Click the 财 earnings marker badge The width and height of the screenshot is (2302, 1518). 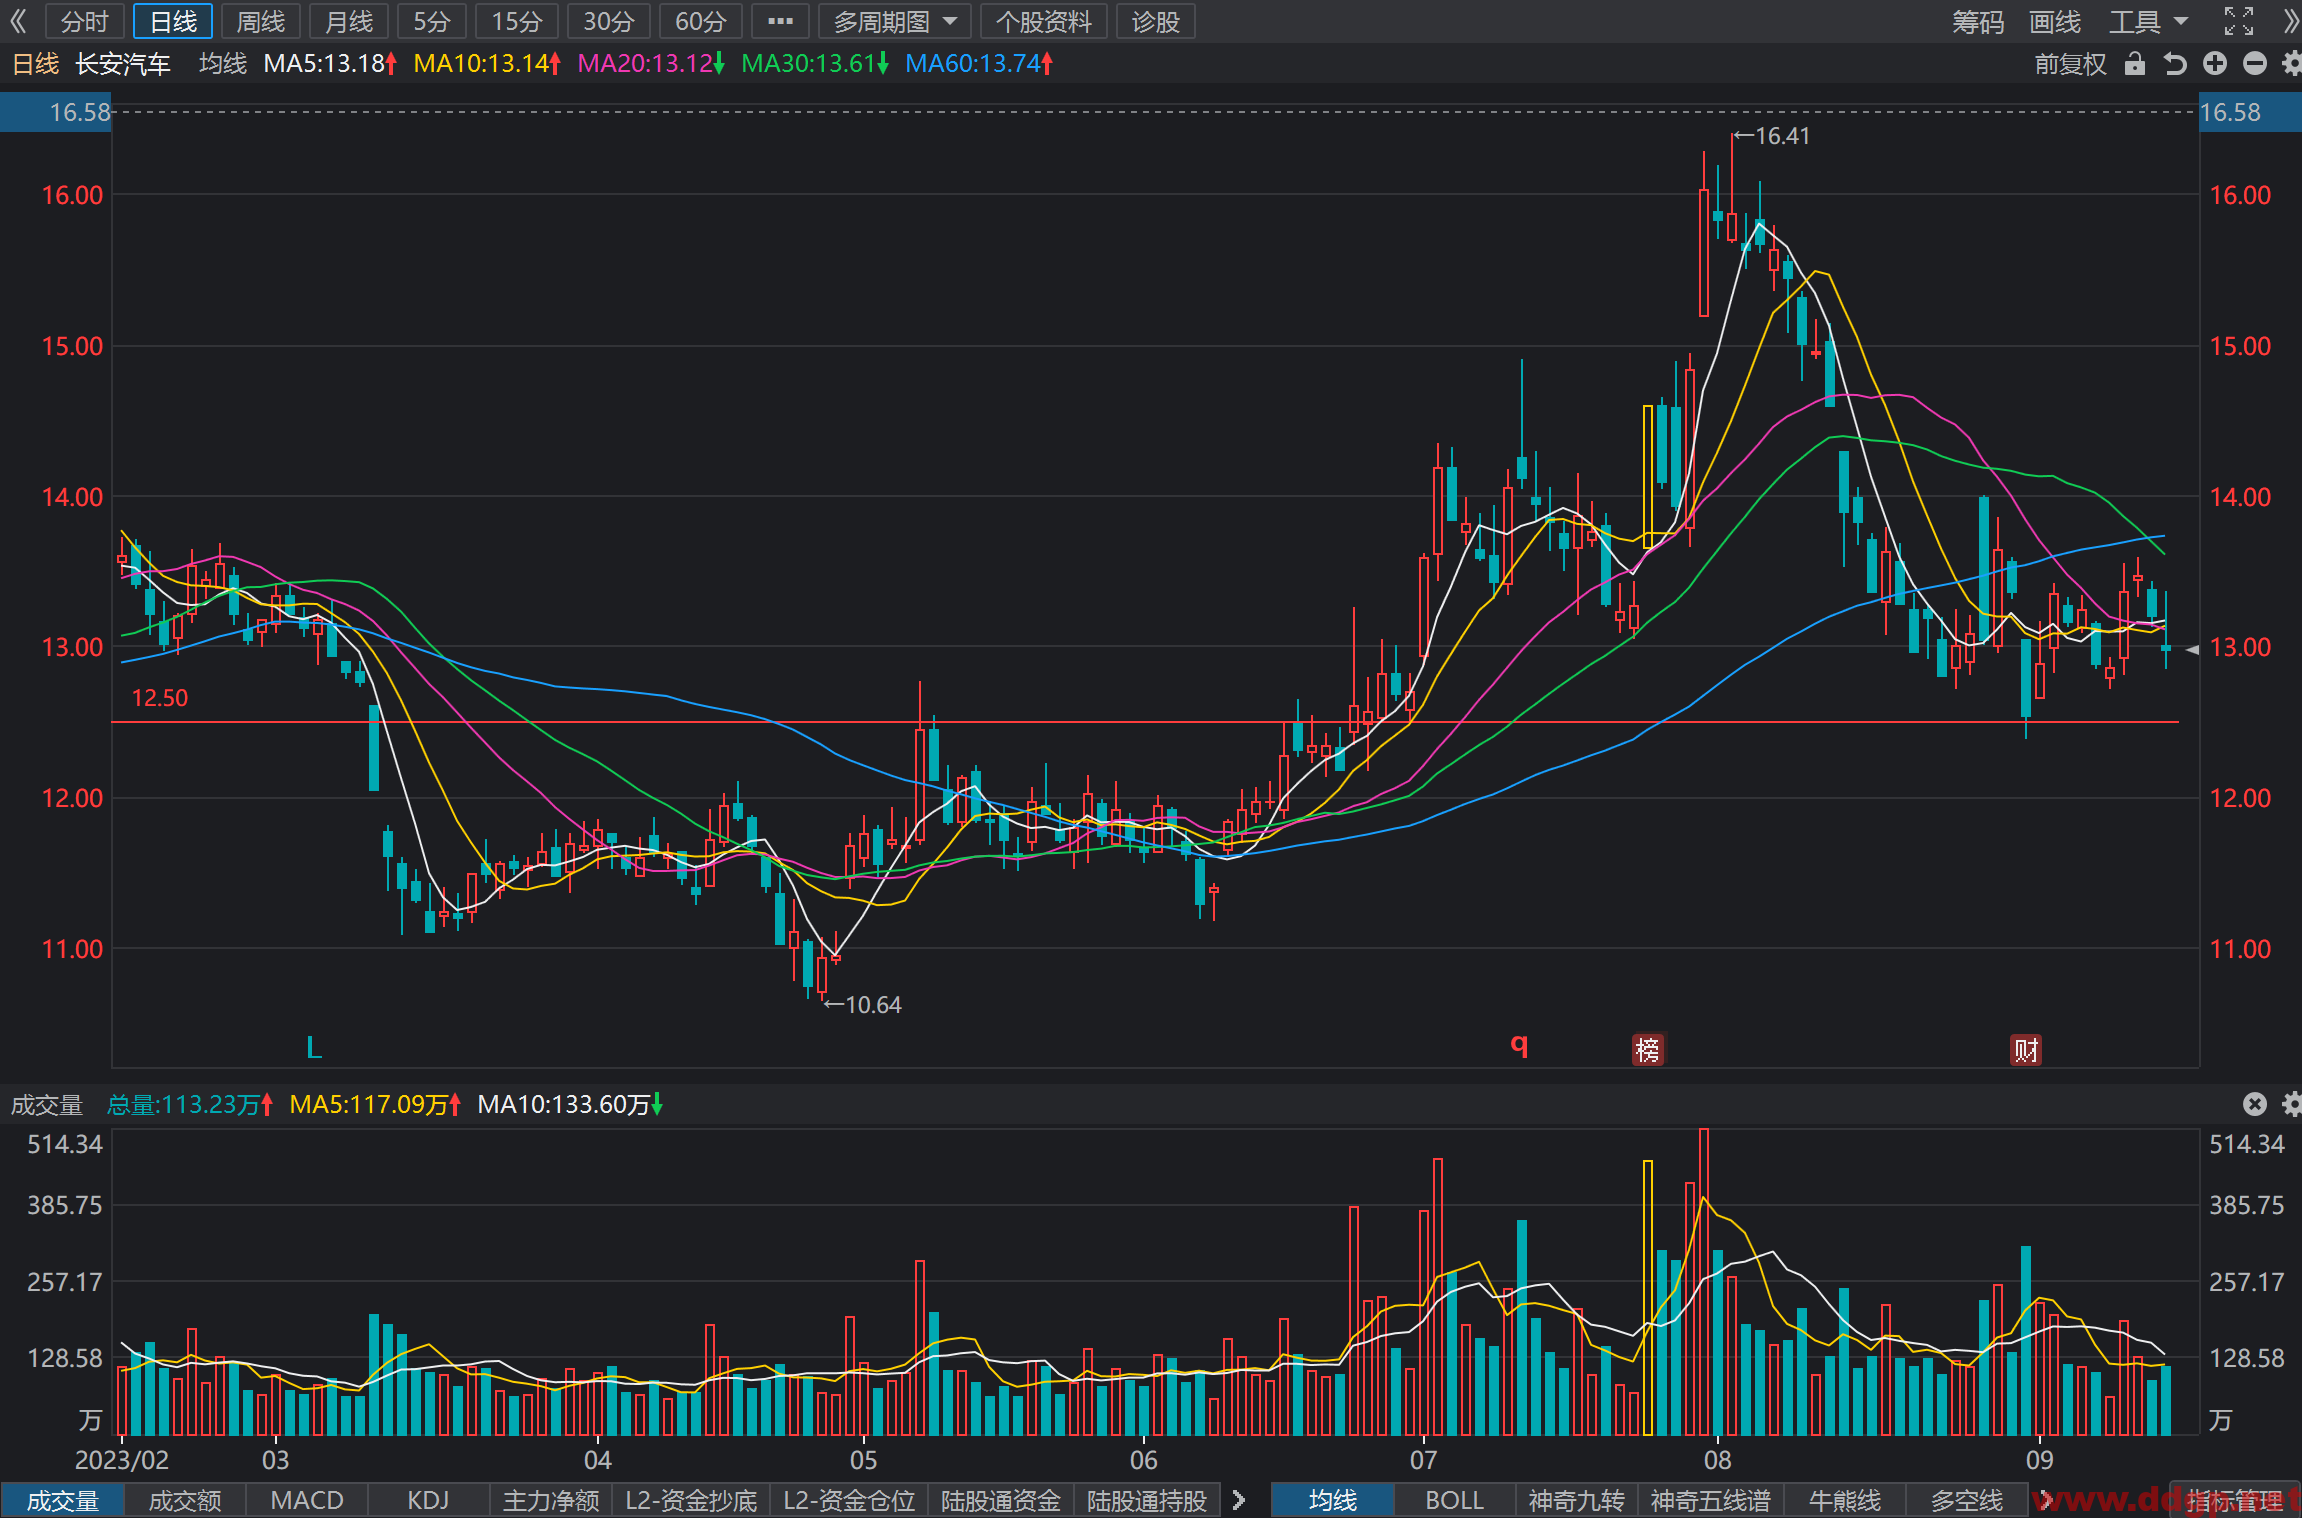click(2026, 1050)
